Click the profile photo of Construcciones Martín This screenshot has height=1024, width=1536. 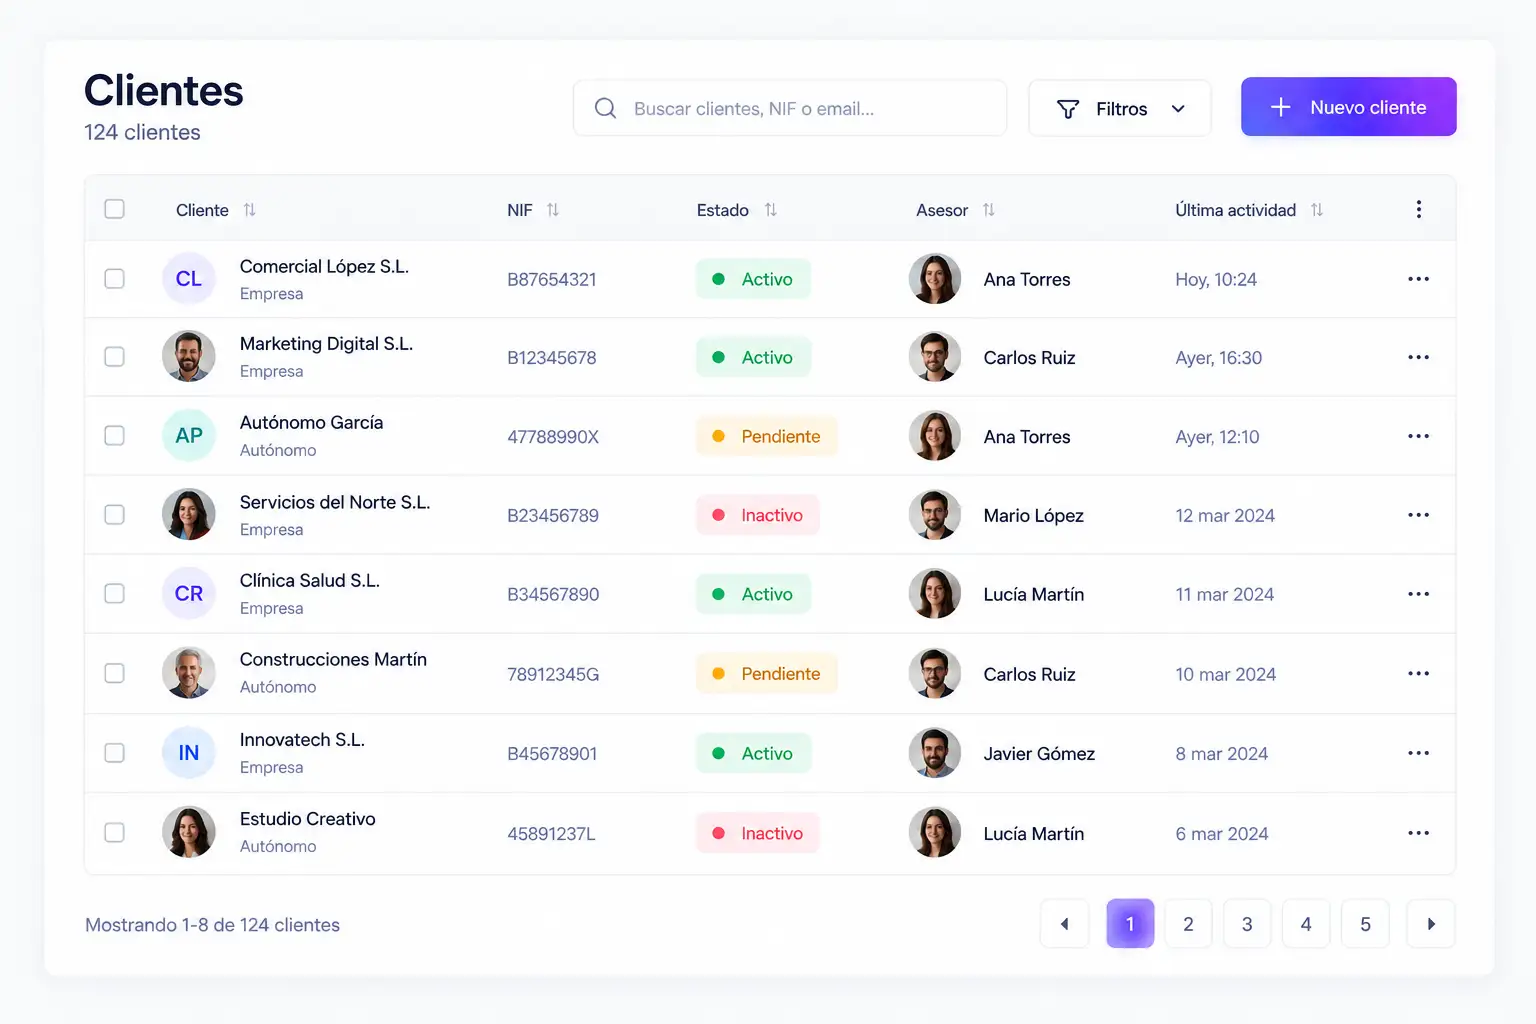[x=189, y=673]
